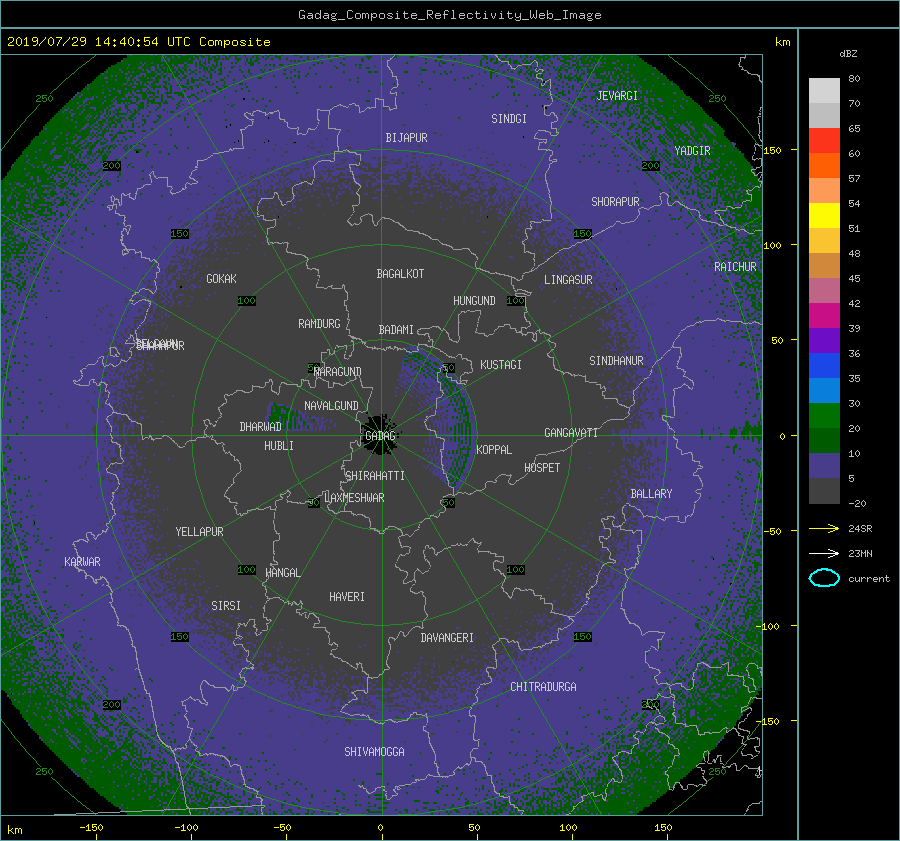Click the 'BIJAPUR' map label
The height and width of the screenshot is (841, 900).
(406, 138)
